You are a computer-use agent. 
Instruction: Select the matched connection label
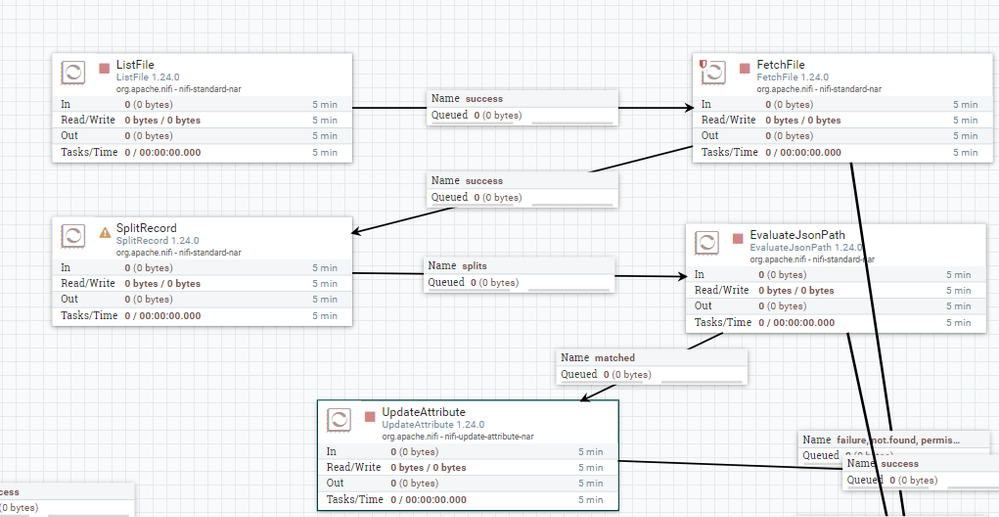tap(652, 367)
